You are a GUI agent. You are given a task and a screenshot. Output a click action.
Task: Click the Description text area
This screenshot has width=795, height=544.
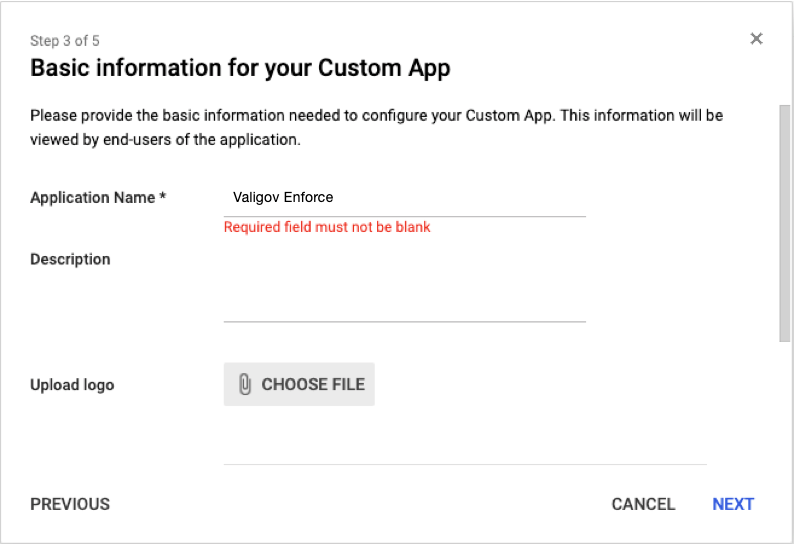405,285
